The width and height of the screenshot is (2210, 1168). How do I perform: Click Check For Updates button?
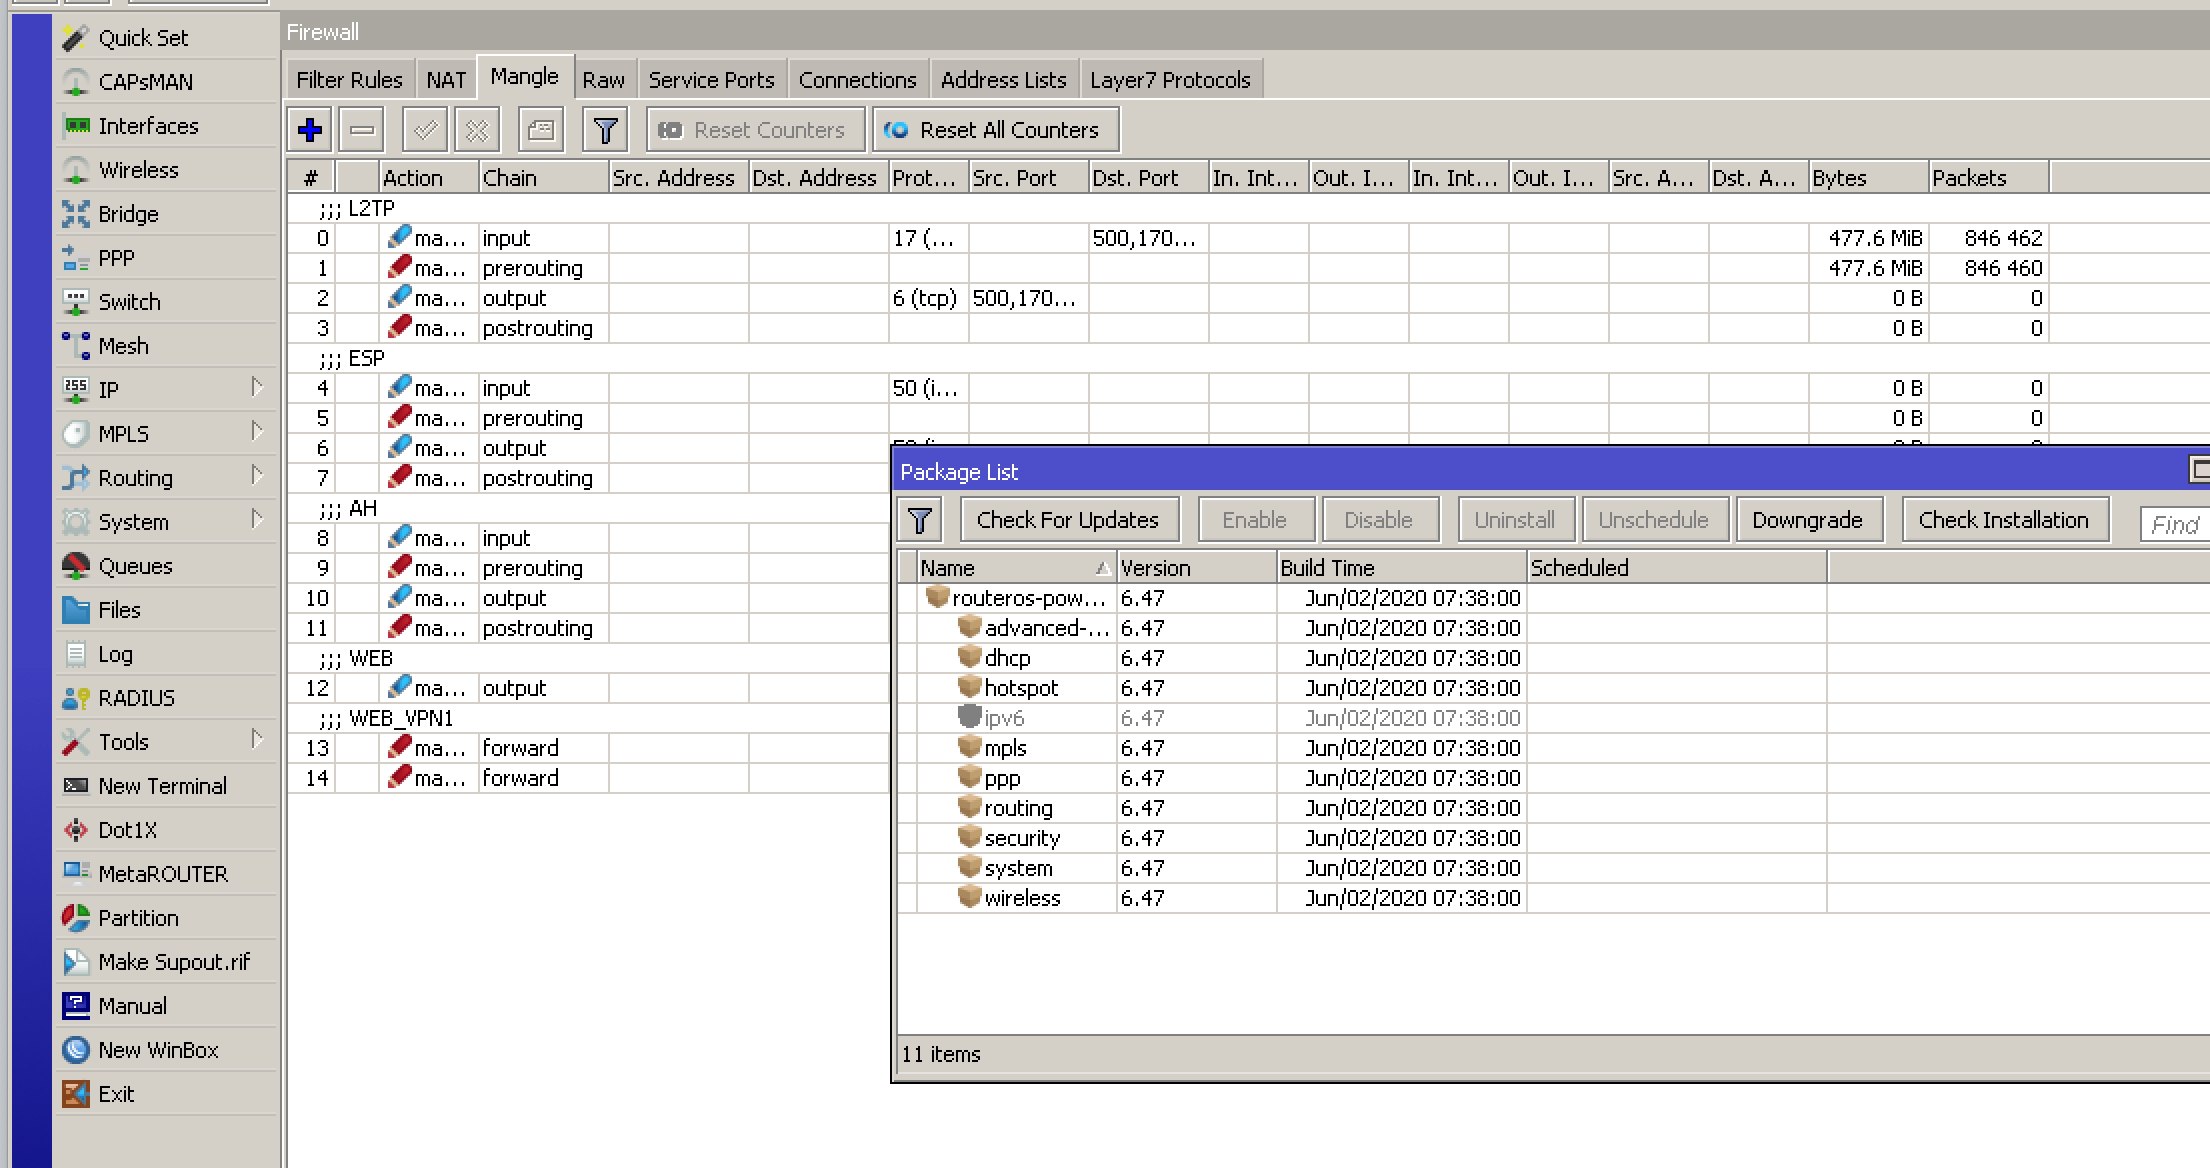click(1069, 520)
